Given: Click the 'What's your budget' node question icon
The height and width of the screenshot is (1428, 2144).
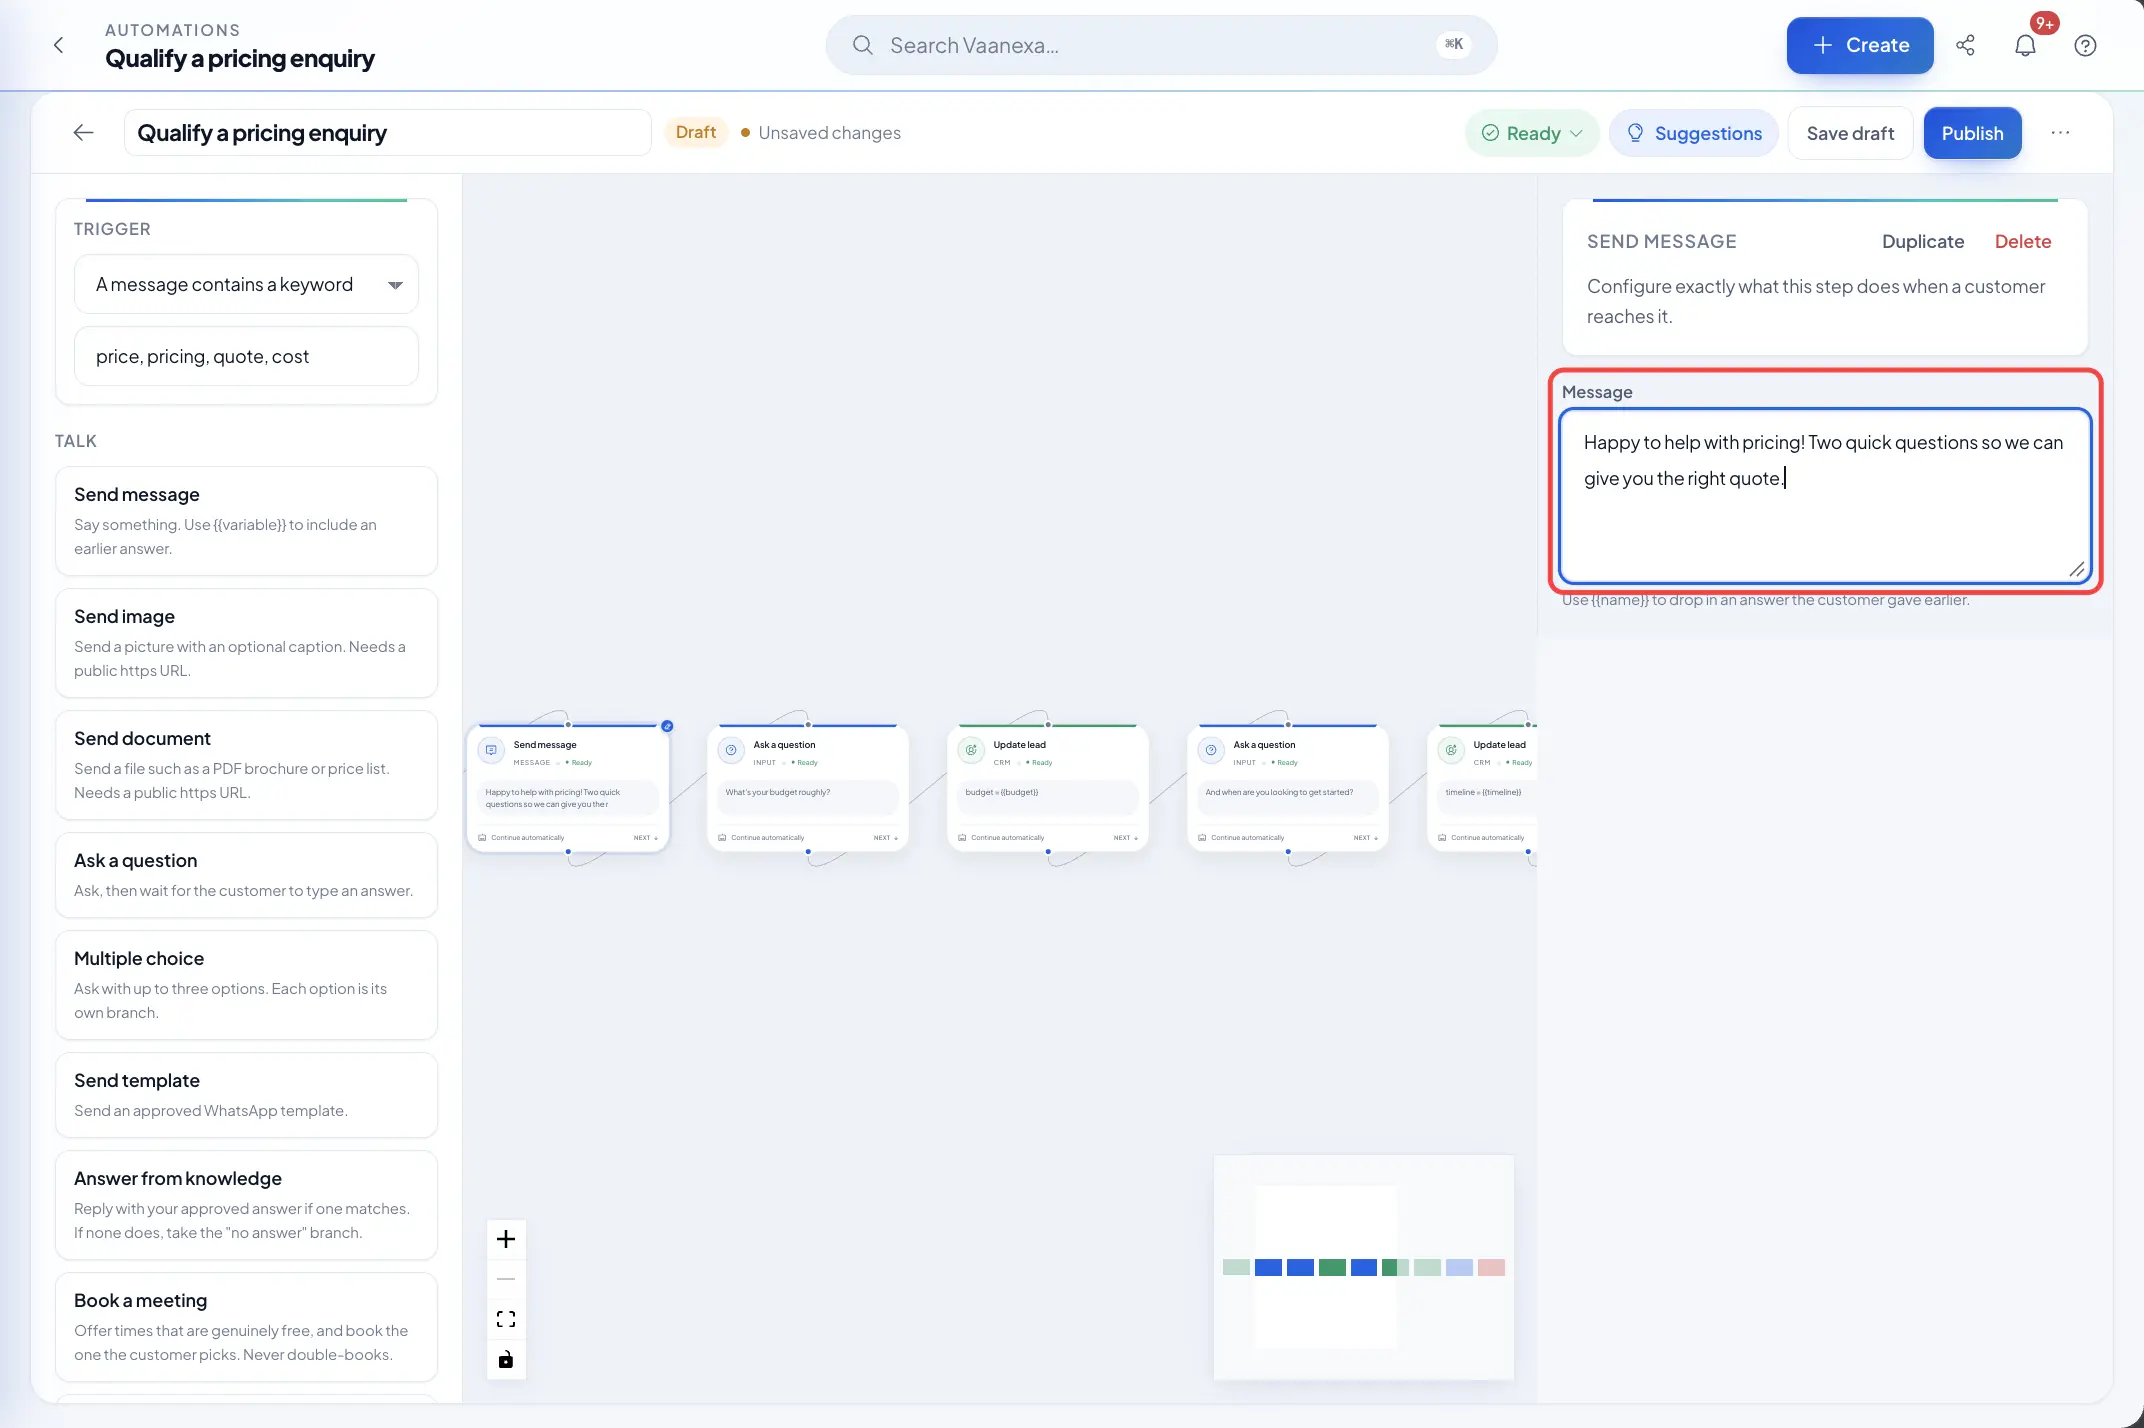Looking at the screenshot, I should tap(731, 750).
